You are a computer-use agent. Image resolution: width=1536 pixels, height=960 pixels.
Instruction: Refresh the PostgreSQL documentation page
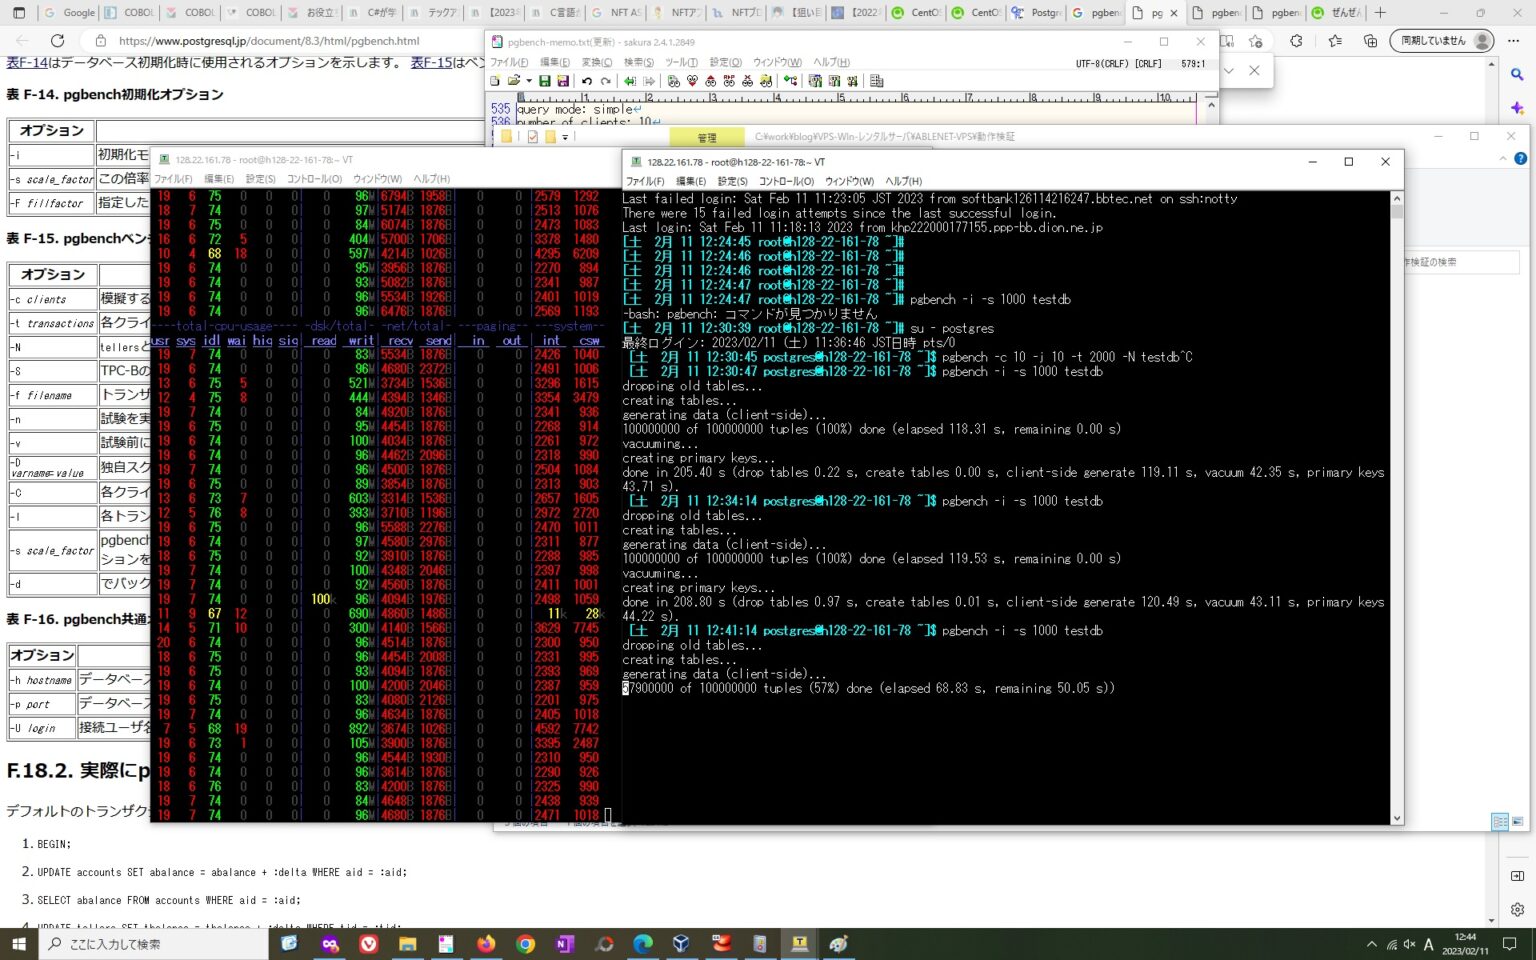pos(57,41)
